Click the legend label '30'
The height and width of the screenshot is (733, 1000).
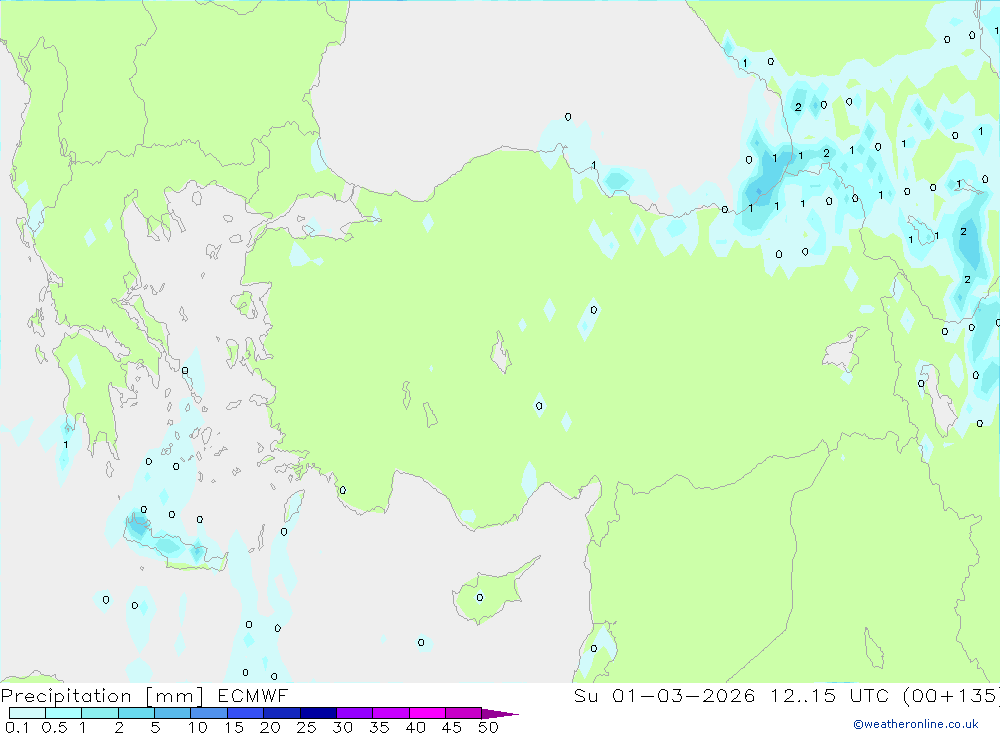pos(343,727)
